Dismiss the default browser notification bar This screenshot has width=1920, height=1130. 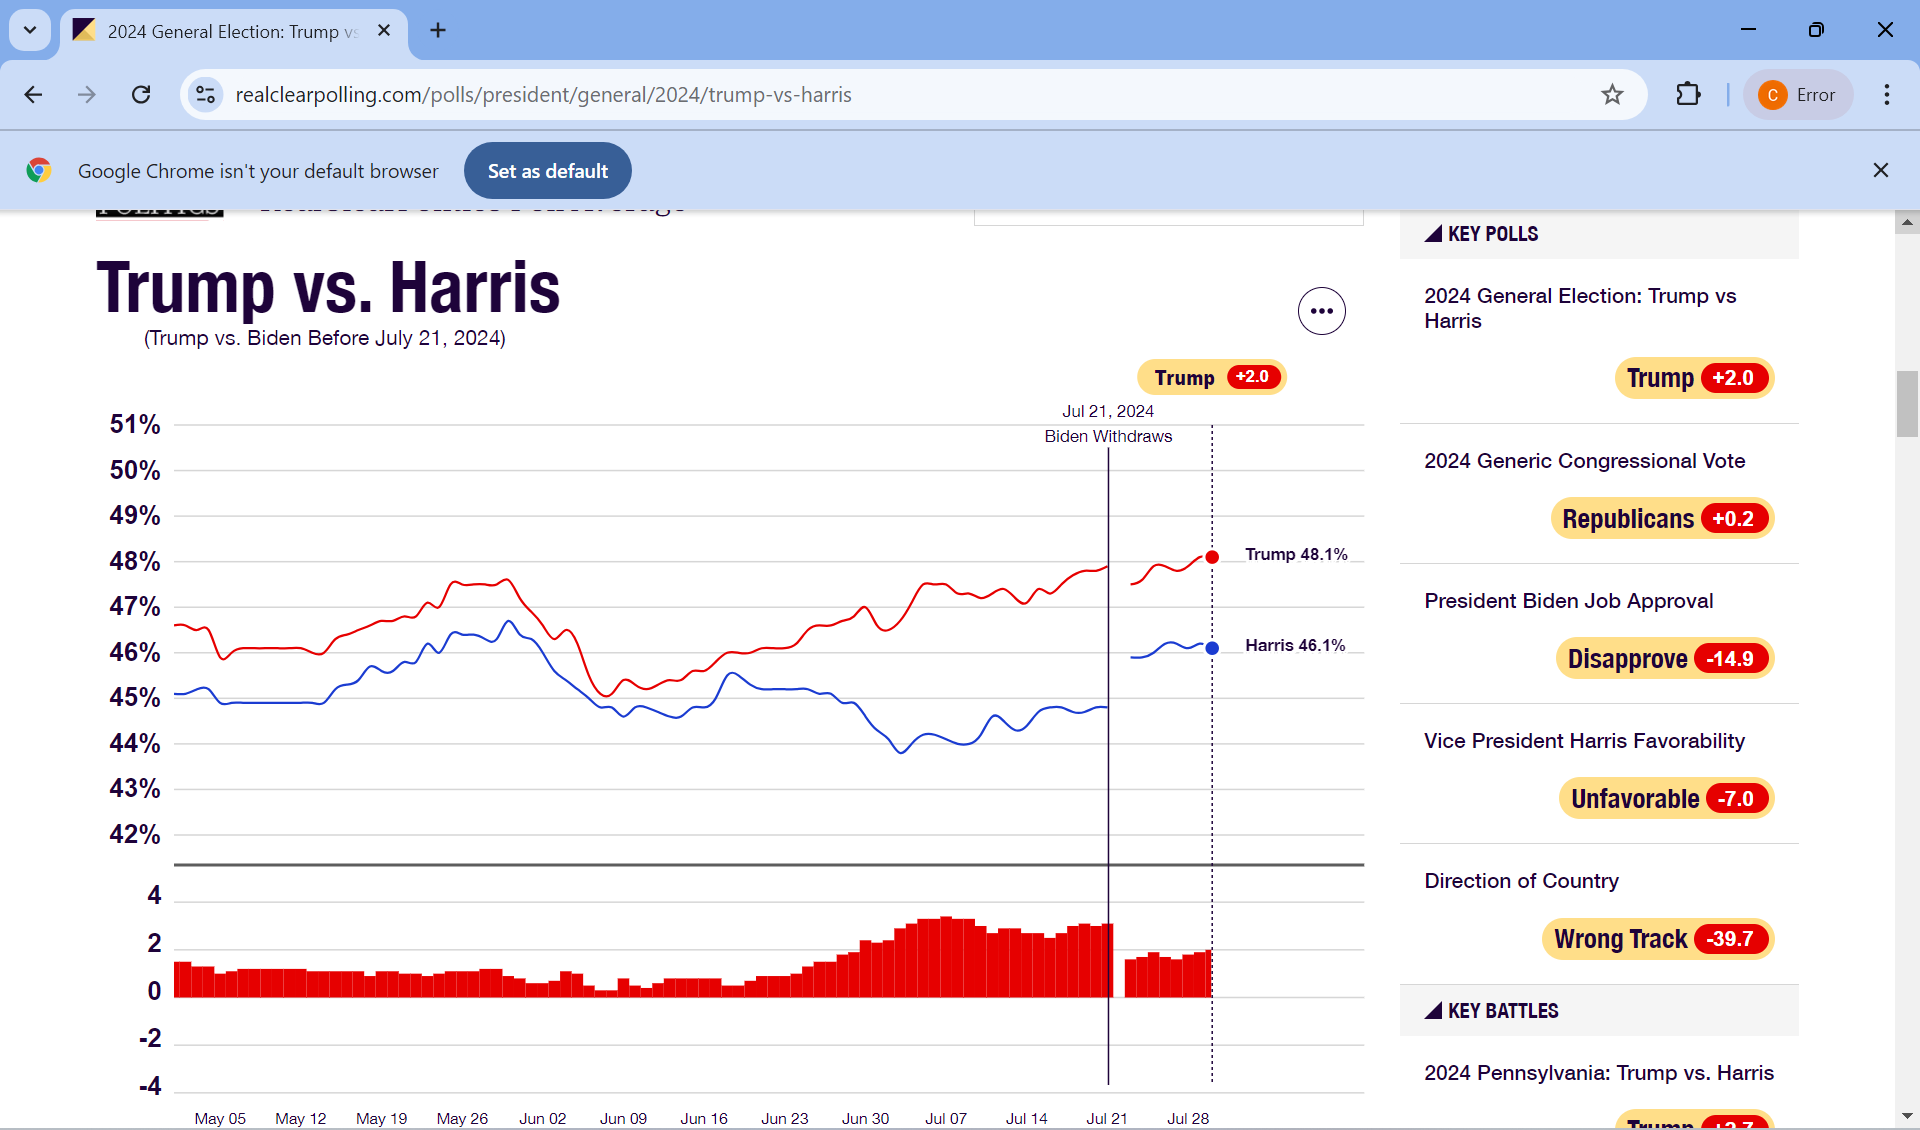click(1880, 171)
